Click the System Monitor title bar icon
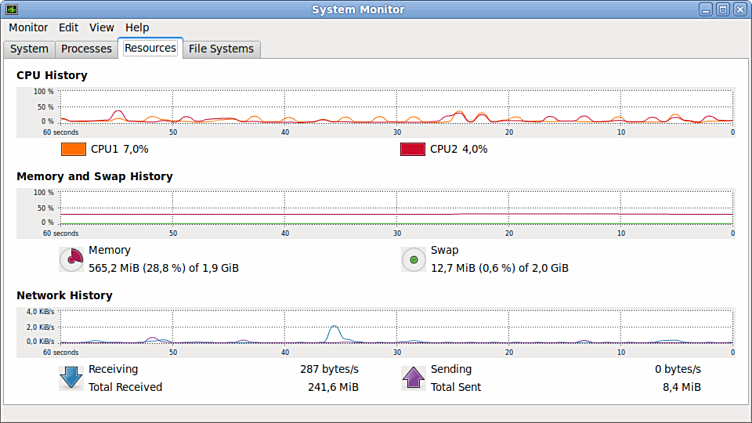The height and width of the screenshot is (423, 752). [x=11, y=9]
